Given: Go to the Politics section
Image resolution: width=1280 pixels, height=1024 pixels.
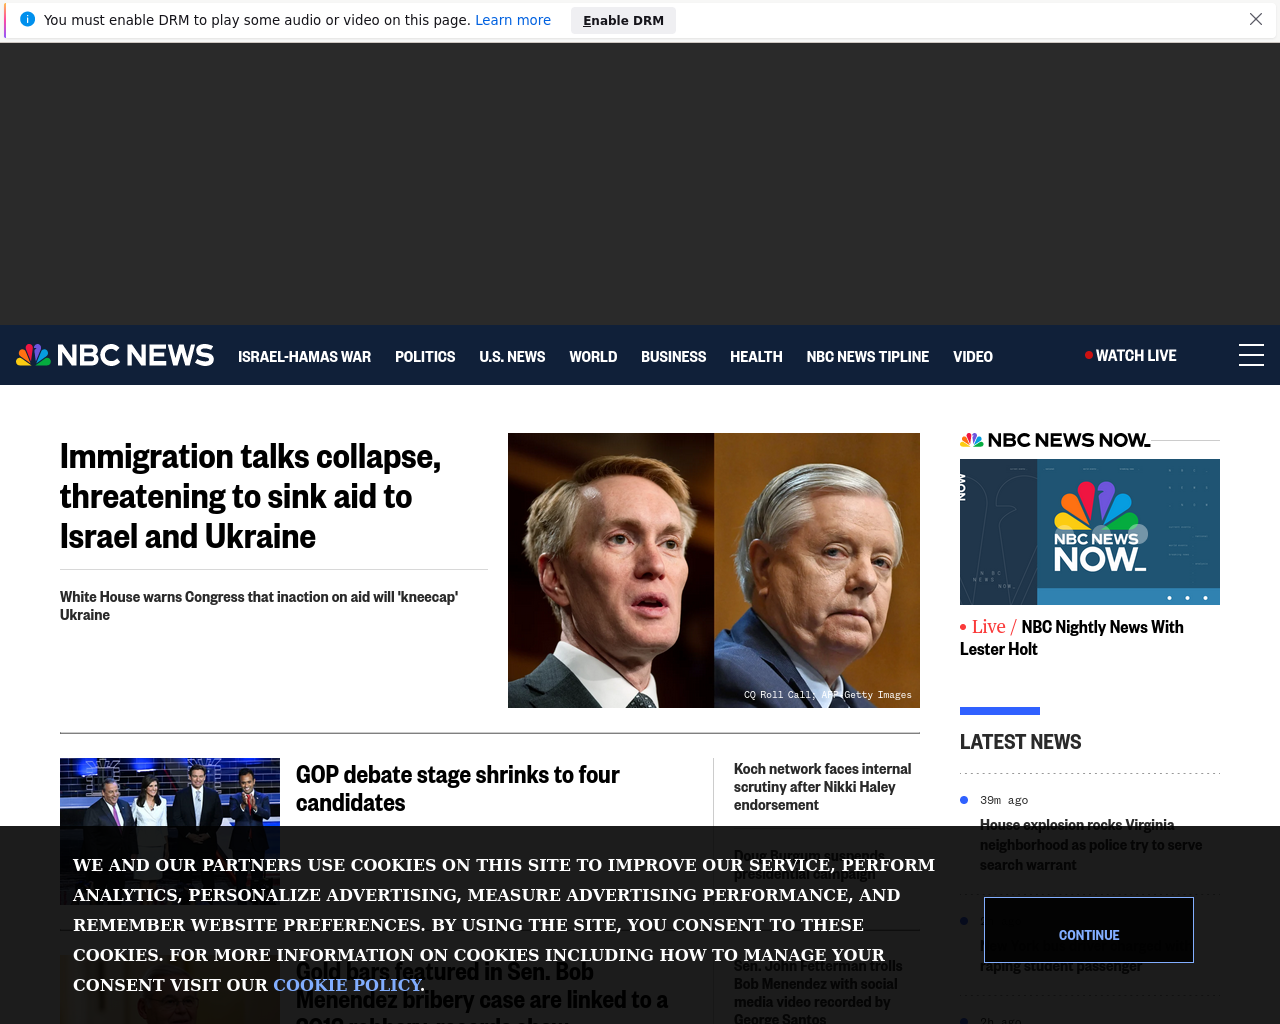Looking at the screenshot, I should pyautogui.click(x=425, y=356).
